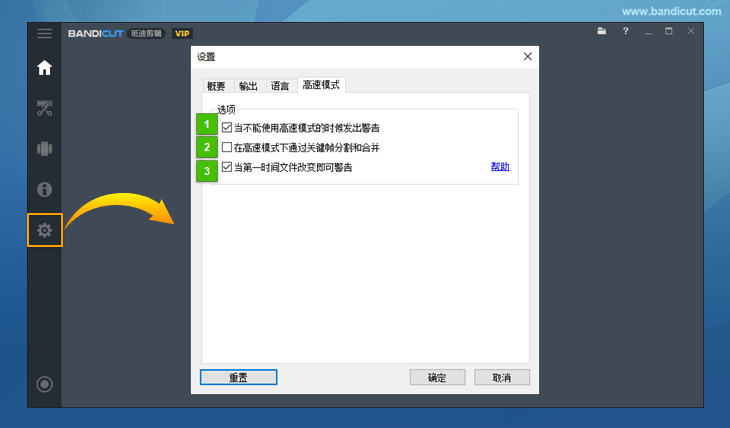Uncheck 当不能使用高速模式的时候发出警告
Viewport: 730px width, 428px height.
pyautogui.click(x=227, y=127)
